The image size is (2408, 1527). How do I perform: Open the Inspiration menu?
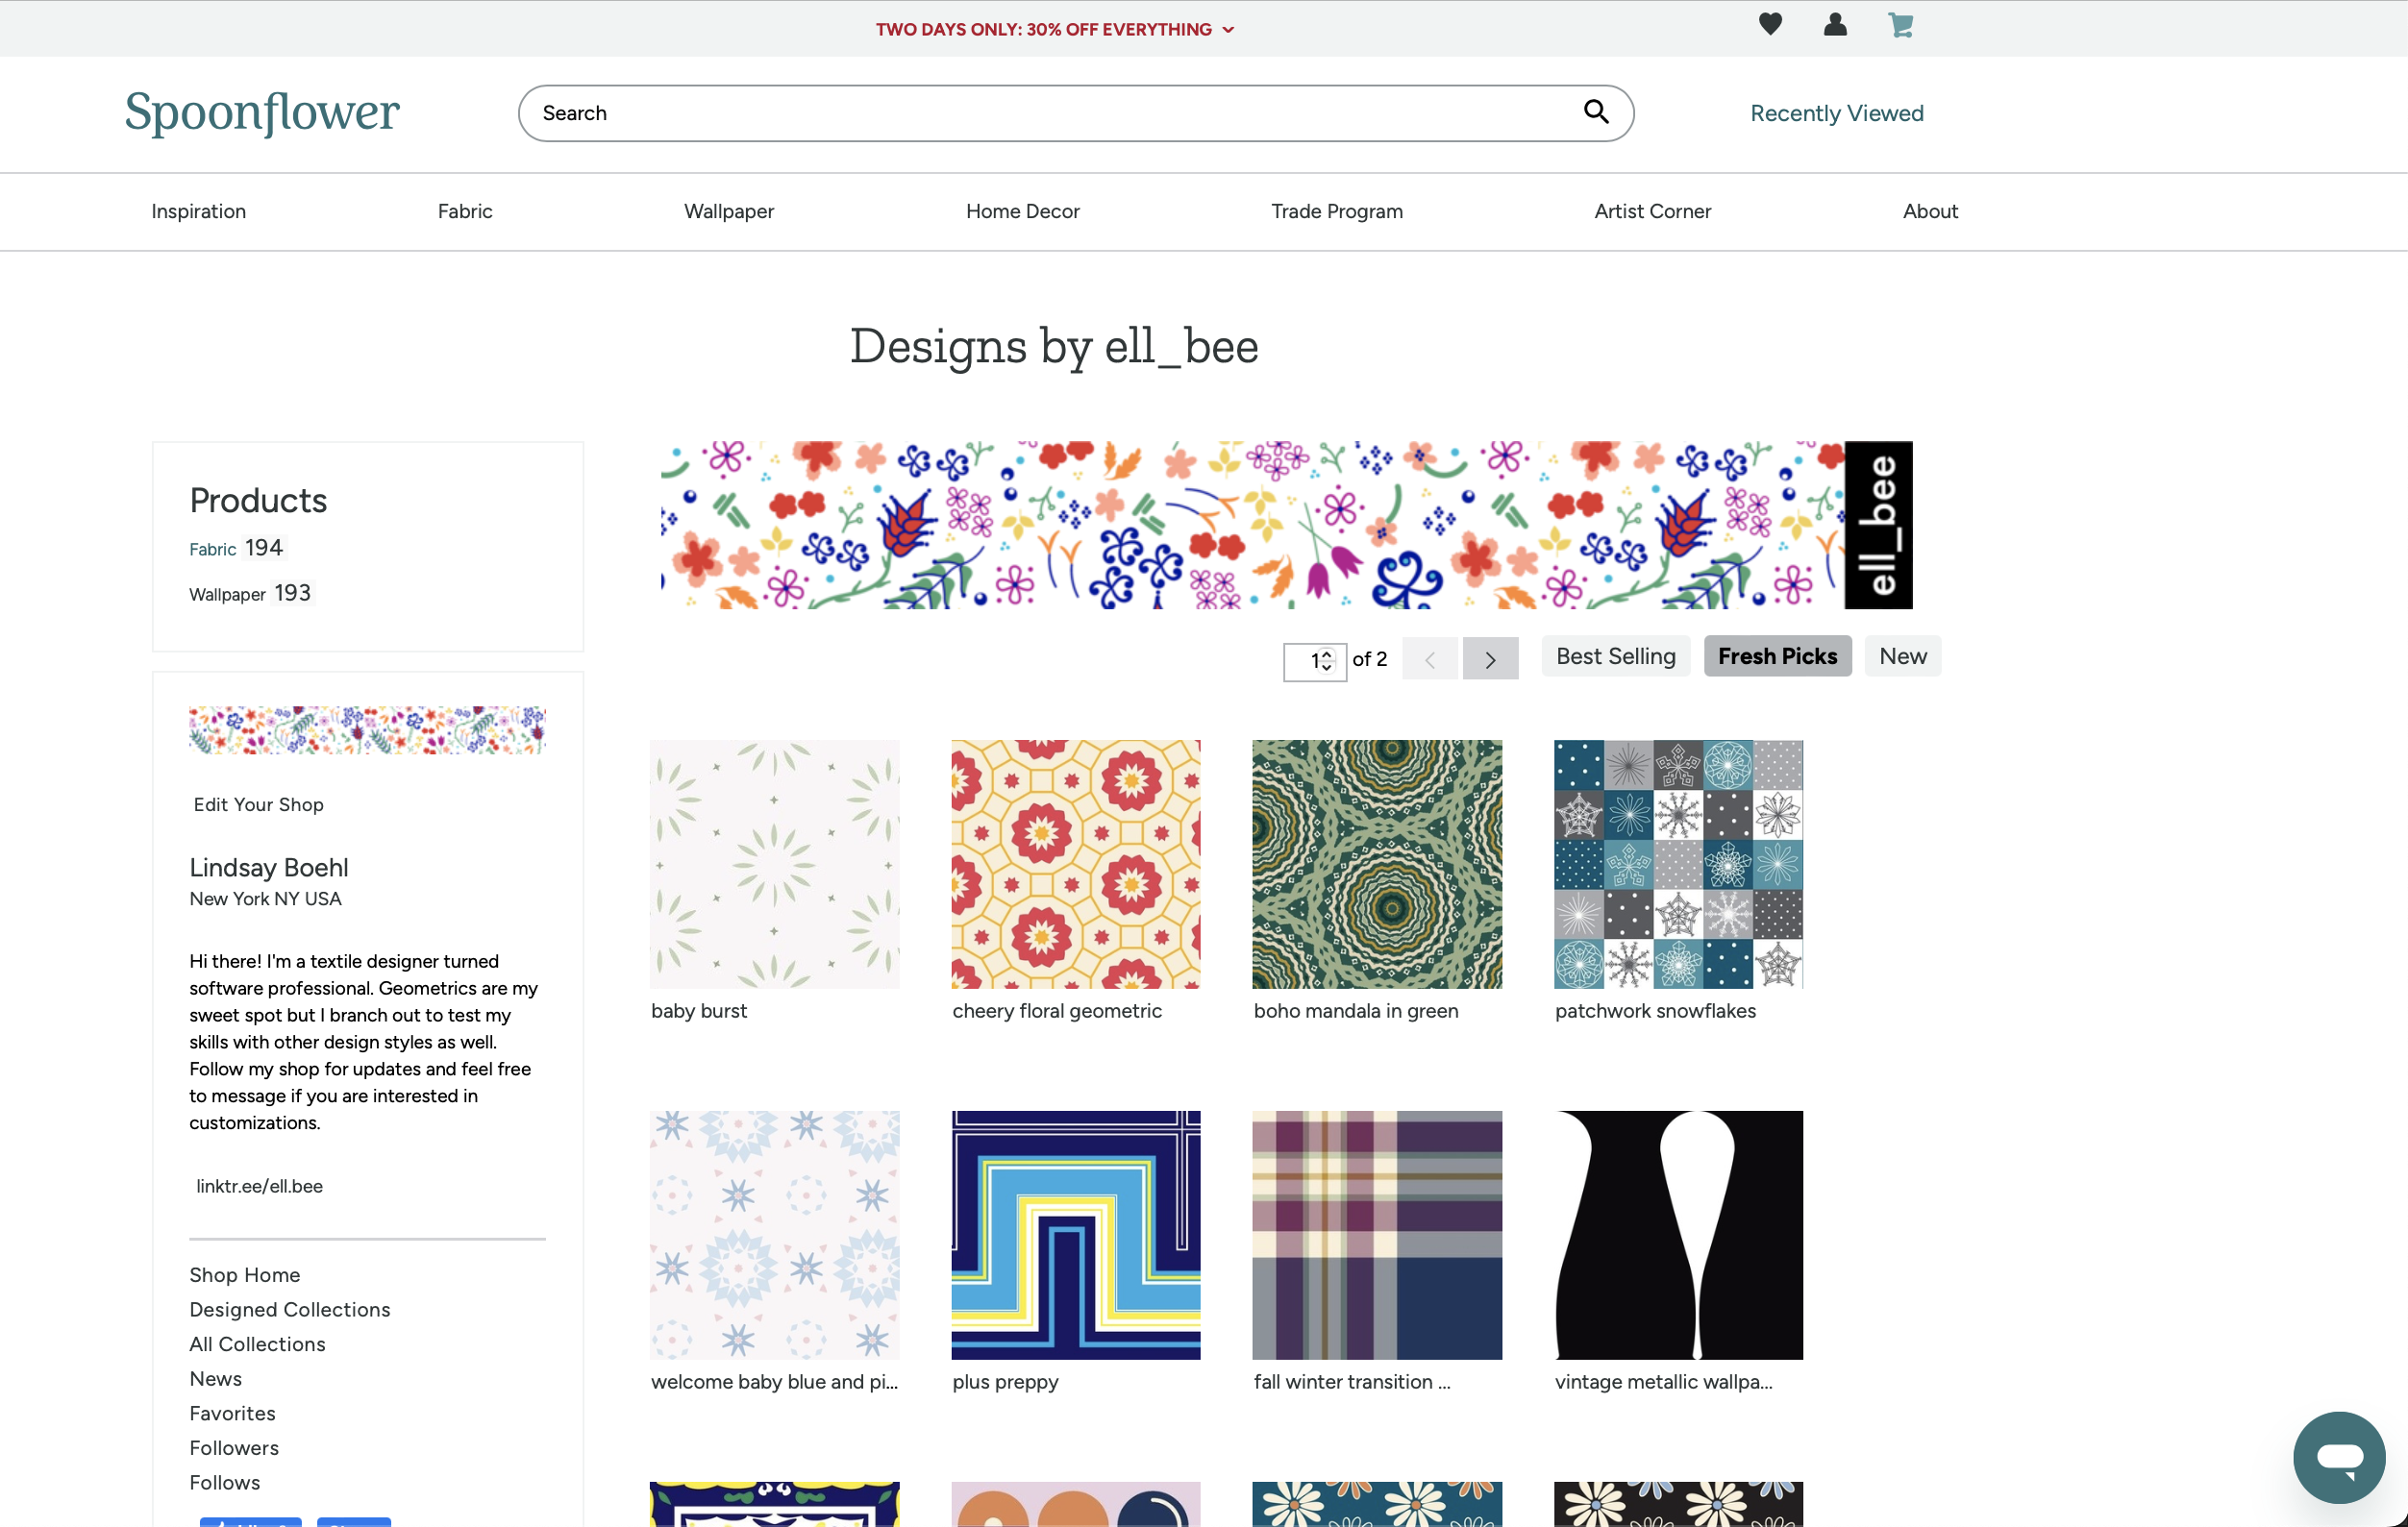coord(198,211)
